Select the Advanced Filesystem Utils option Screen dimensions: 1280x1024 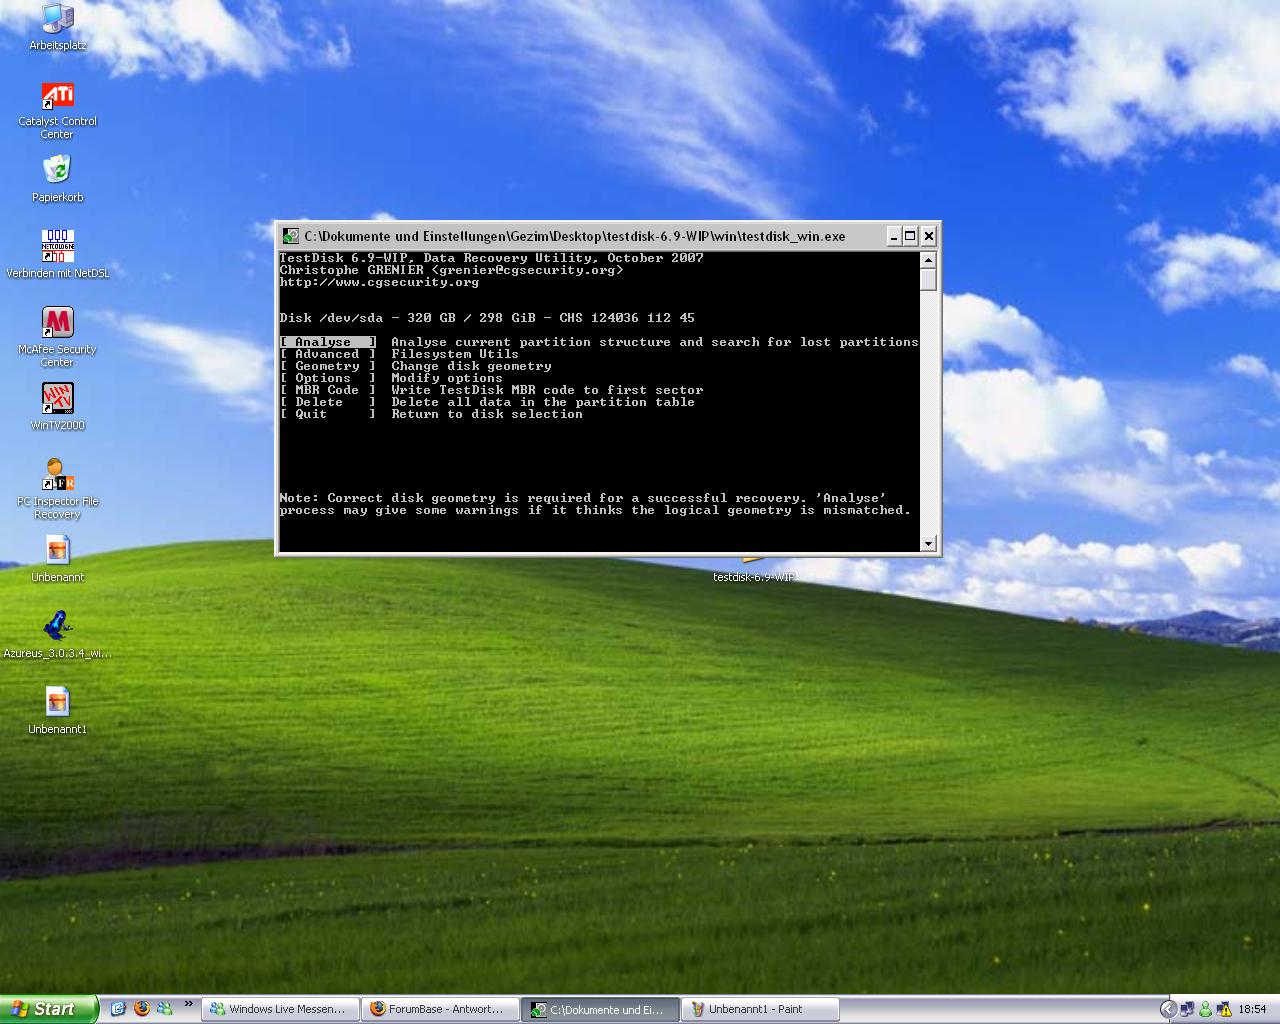pos(328,354)
